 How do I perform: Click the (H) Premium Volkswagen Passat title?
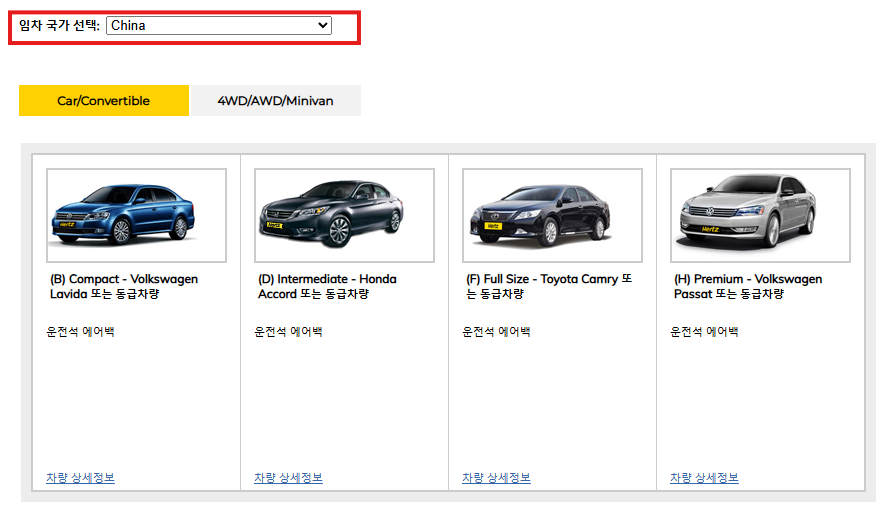pyautogui.click(x=748, y=286)
